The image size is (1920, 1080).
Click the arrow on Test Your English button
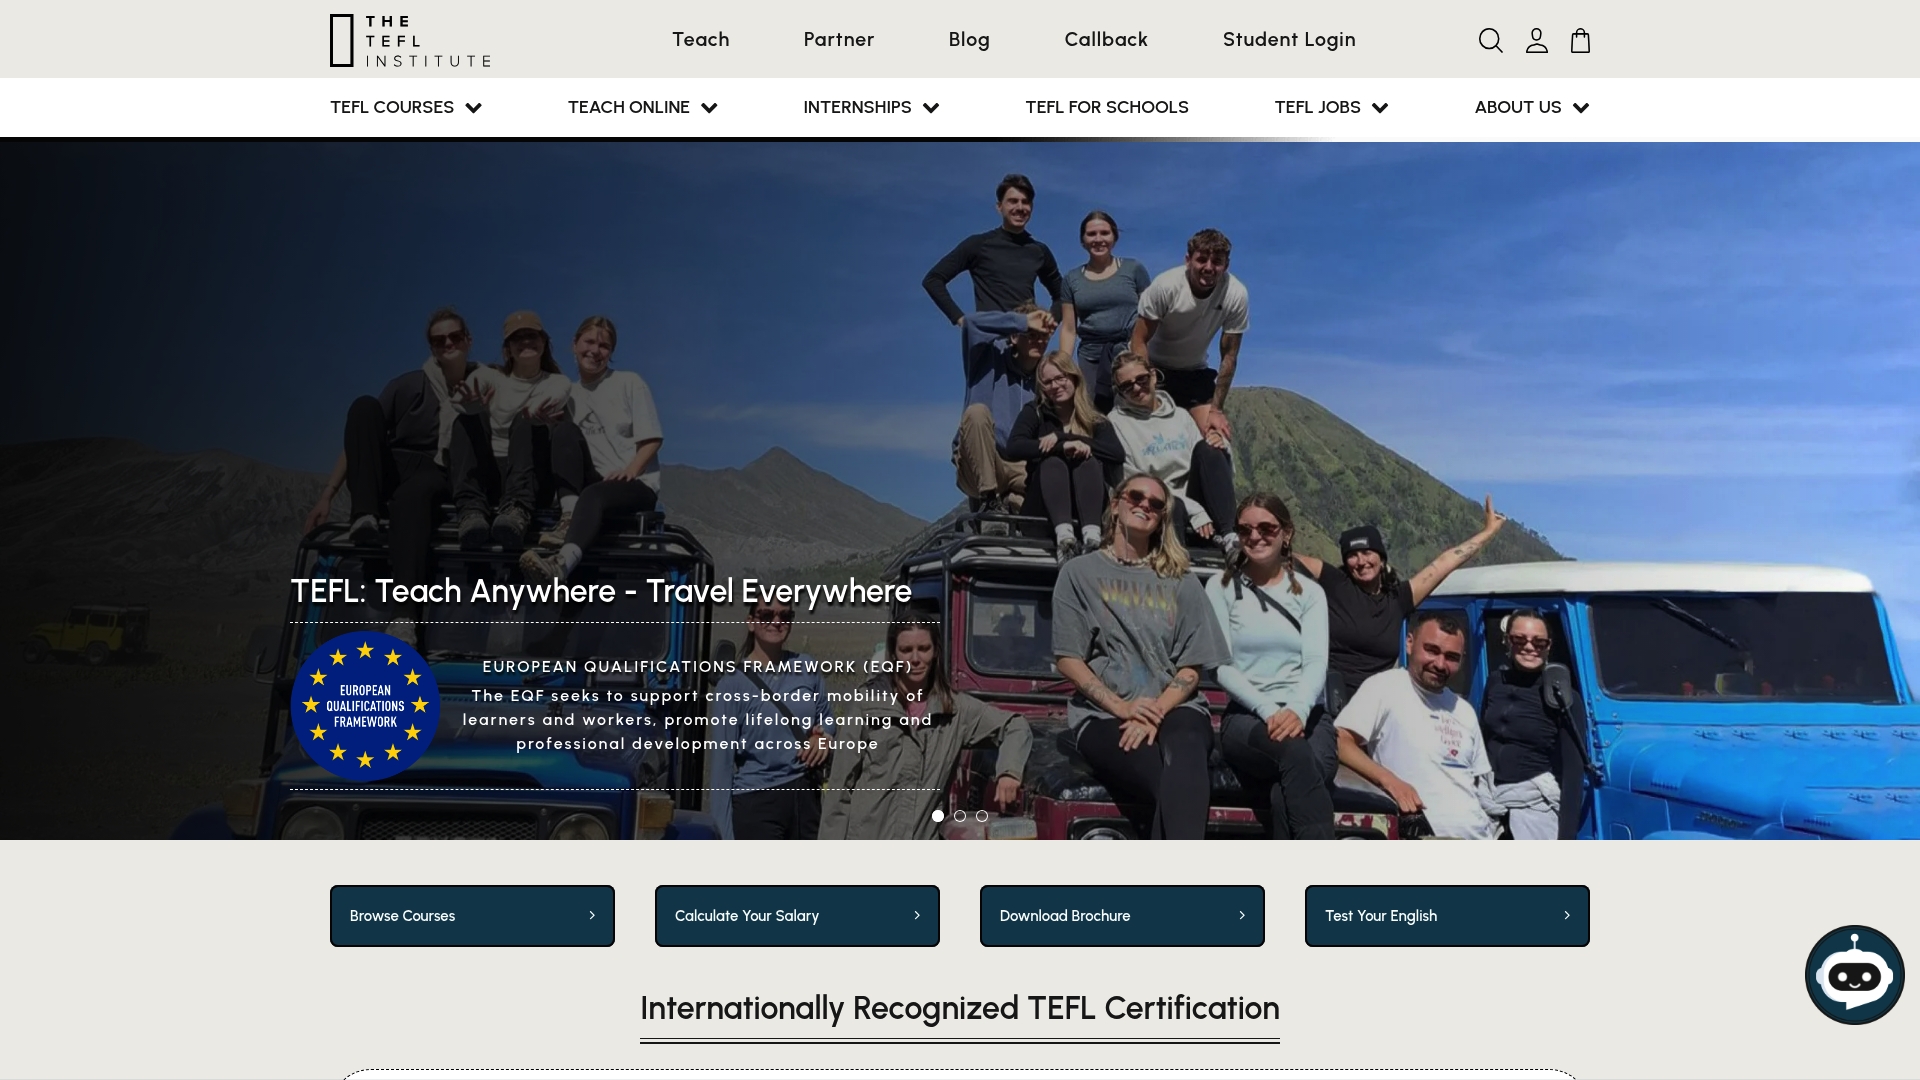pos(1565,915)
